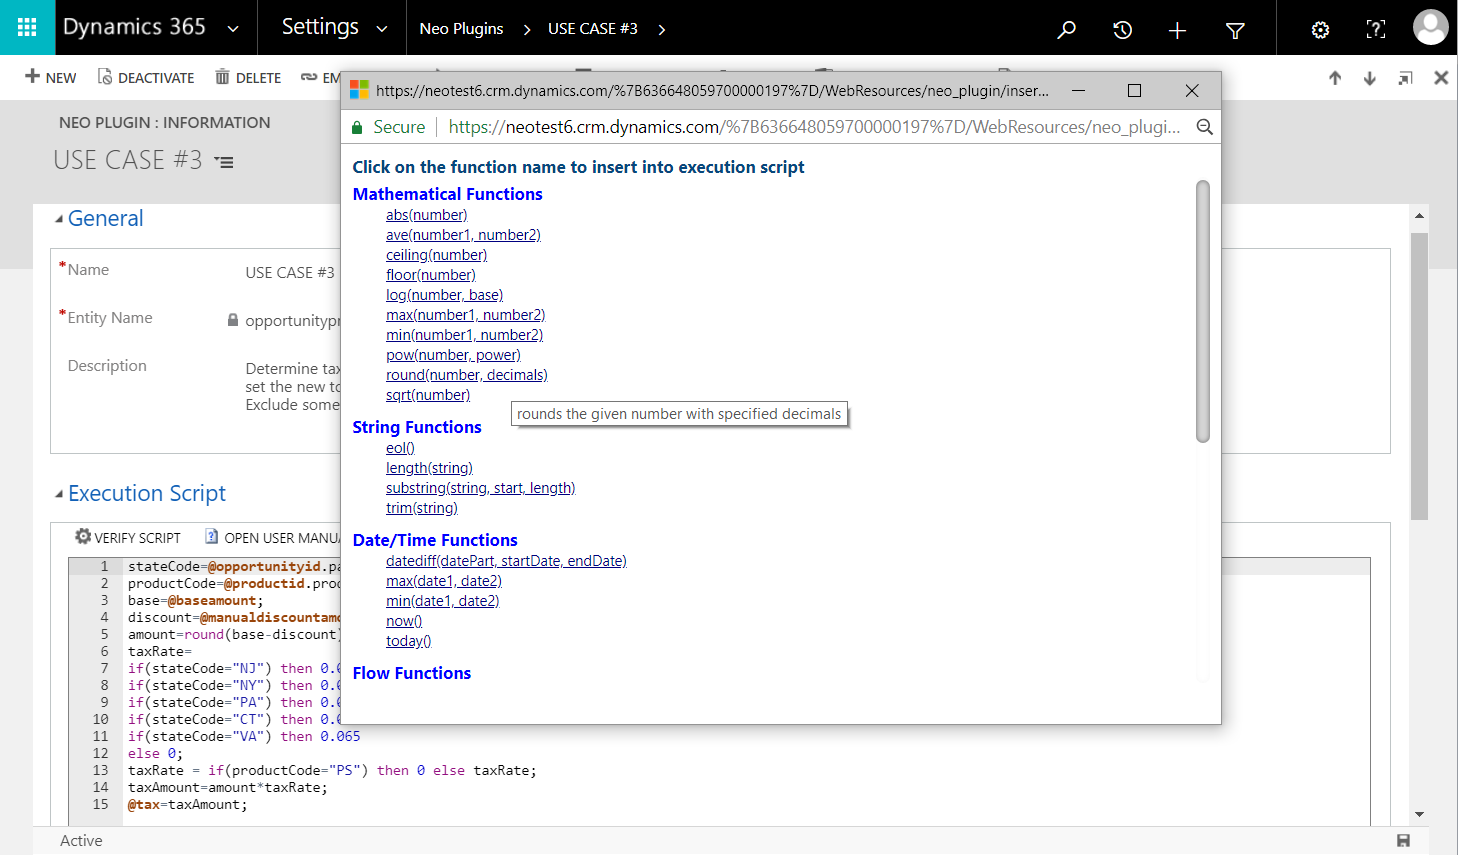The image size is (1458, 855).
Task: Insert ceiling(number) function
Action: [x=437, y=255]
